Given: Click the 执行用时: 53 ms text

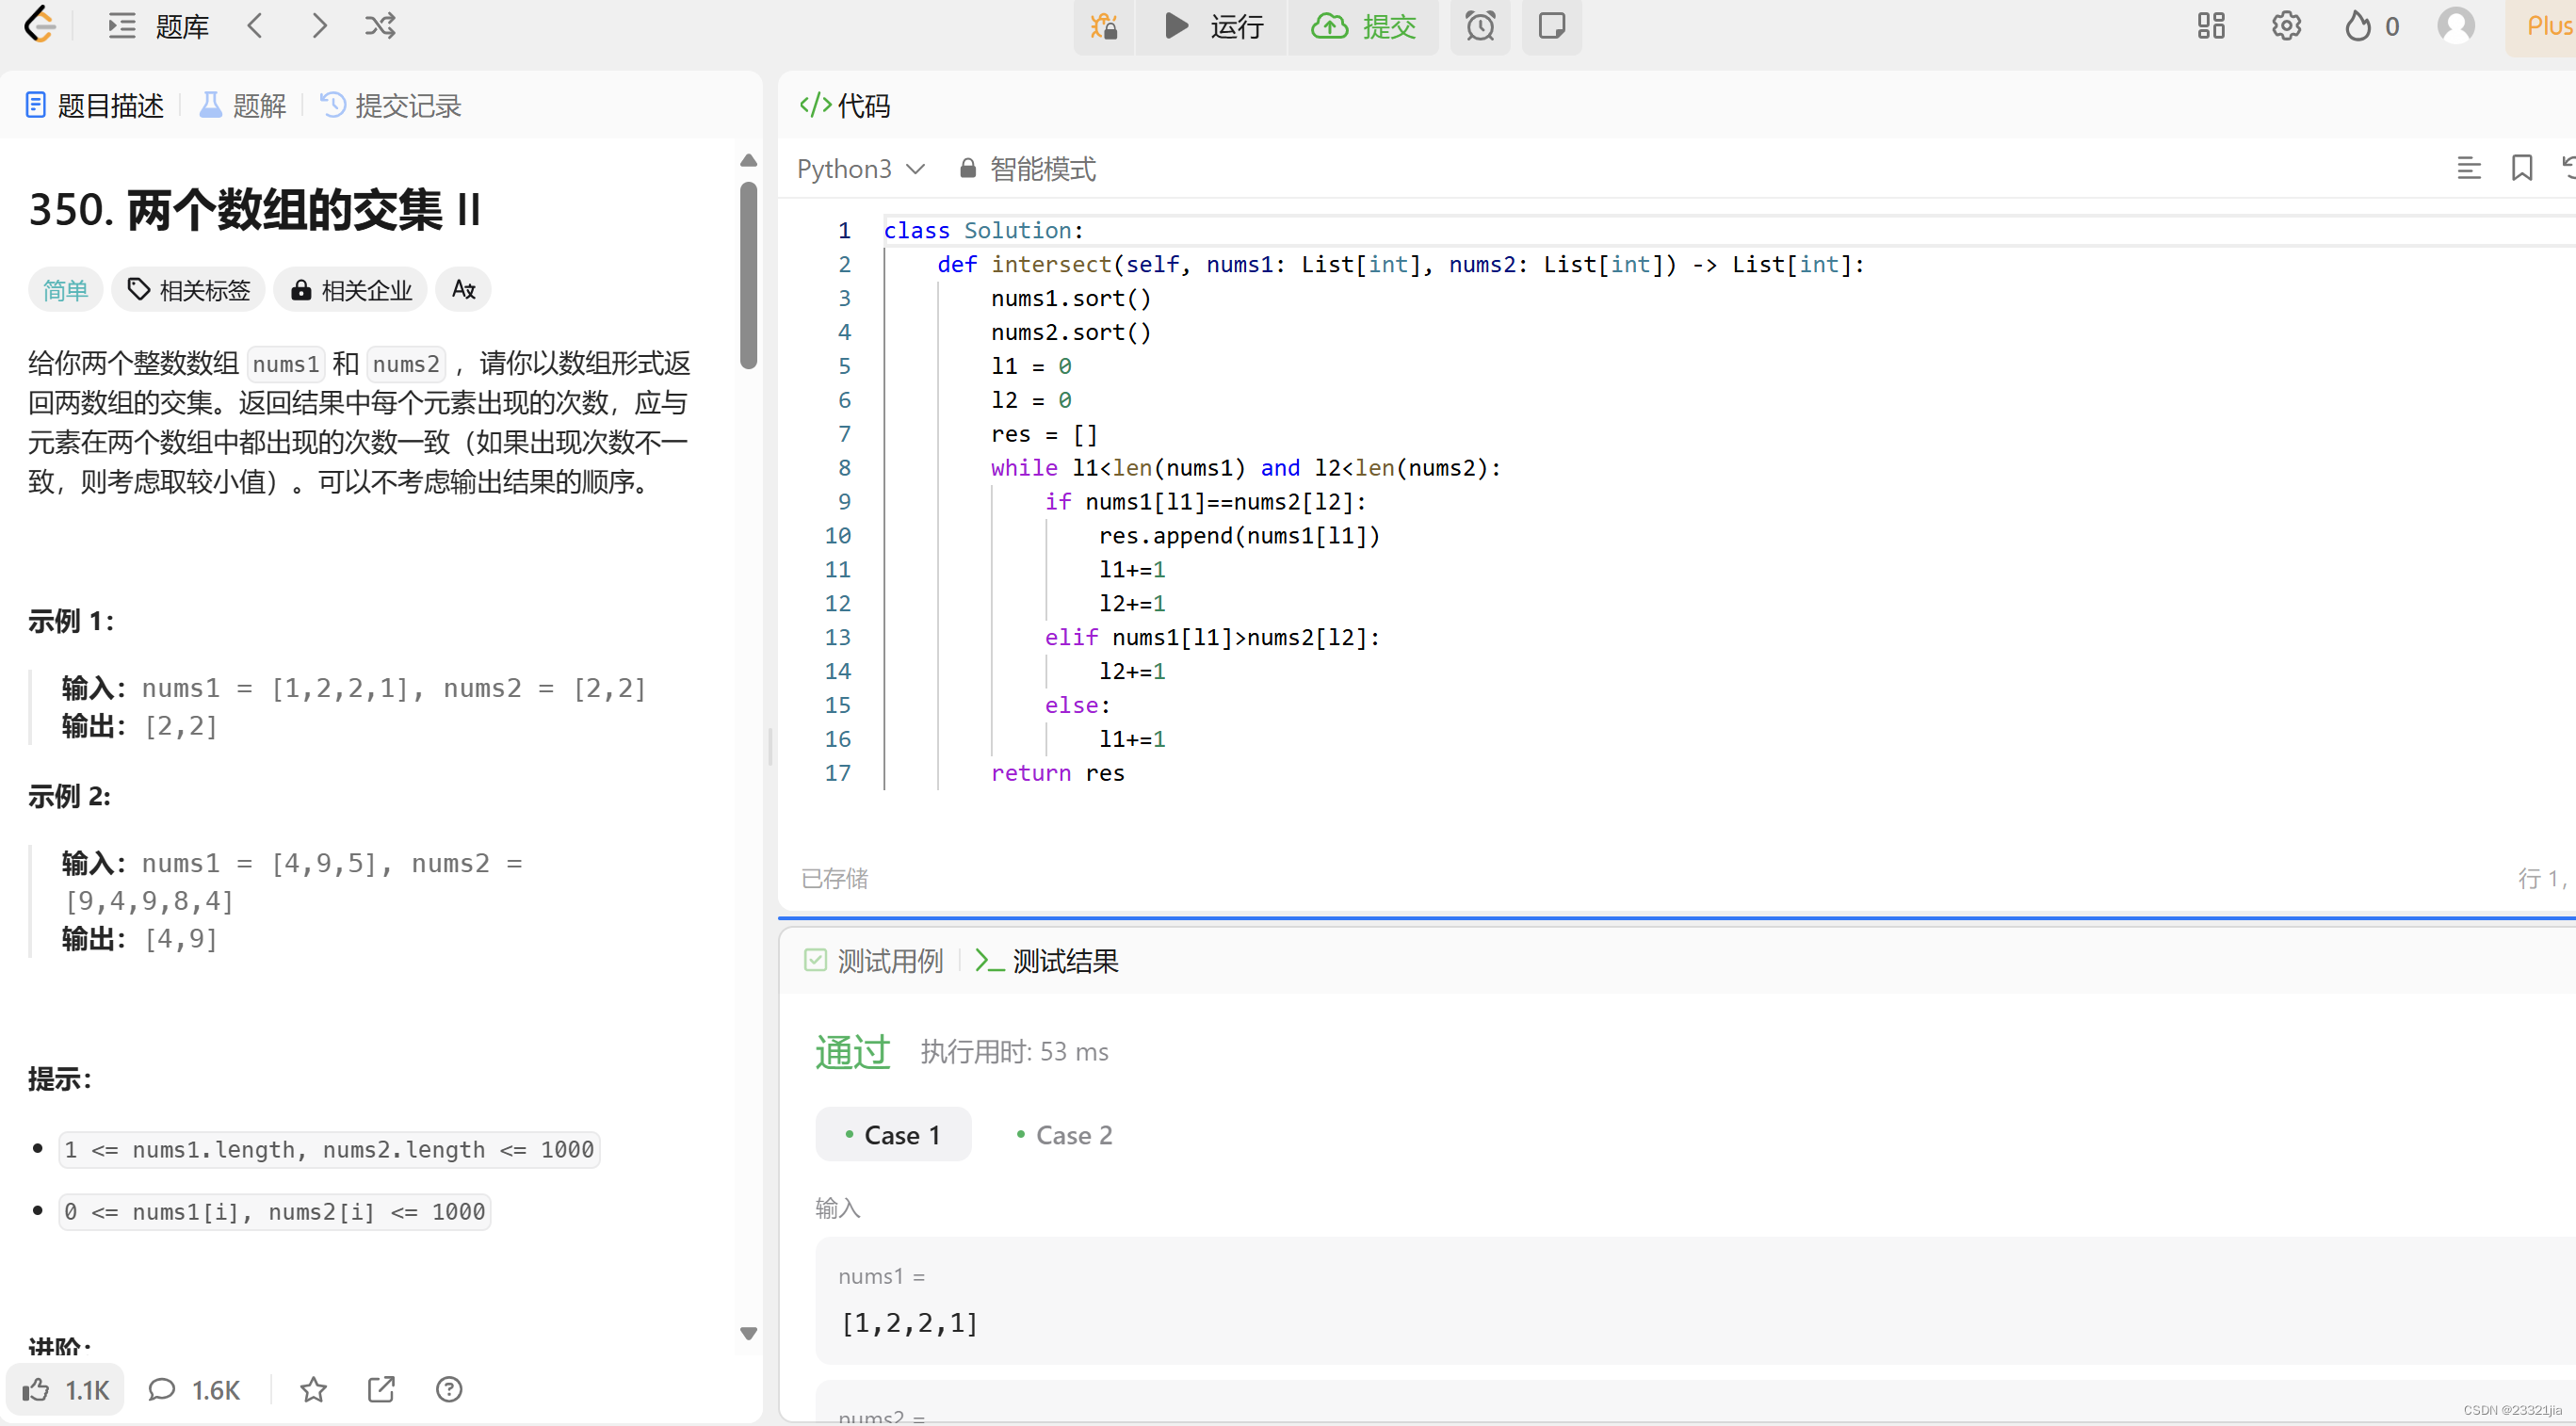Looking at the screenshot, I should 1014,1052.
